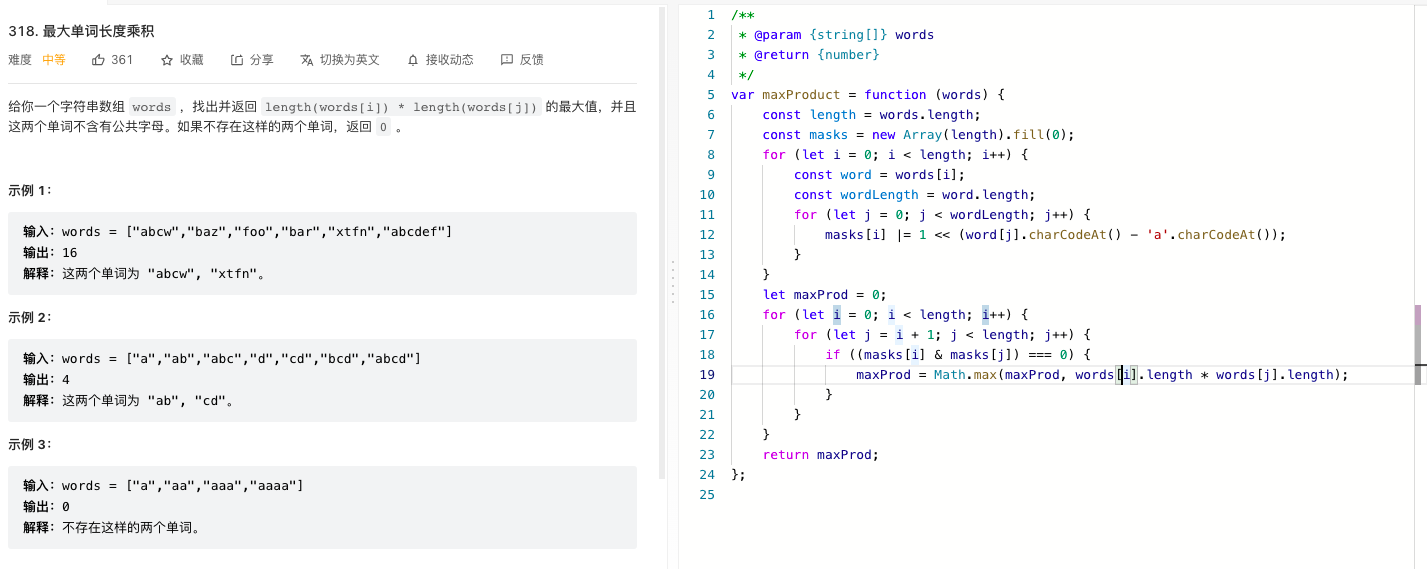Click the like count 361
The width and height of the screenshot is (1427, 569).
tap(122, 60)
